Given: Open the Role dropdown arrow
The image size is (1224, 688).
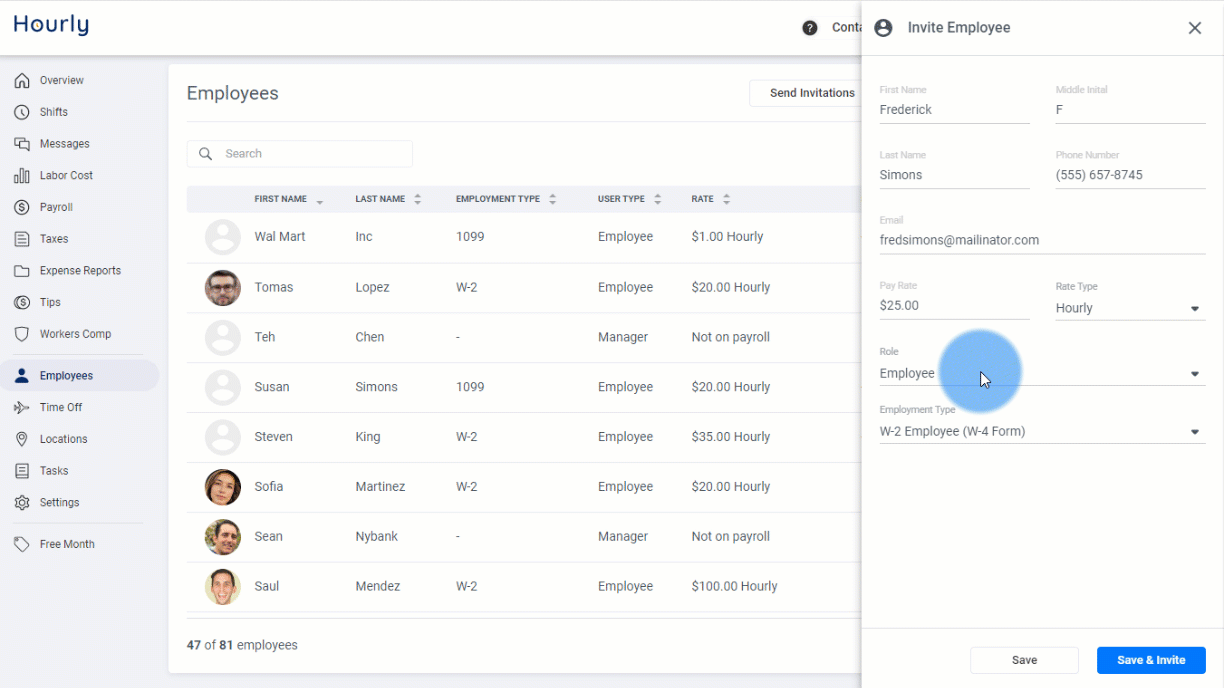Looking at the screenshot, I should pyautogui.click(x=1195, y=374).
